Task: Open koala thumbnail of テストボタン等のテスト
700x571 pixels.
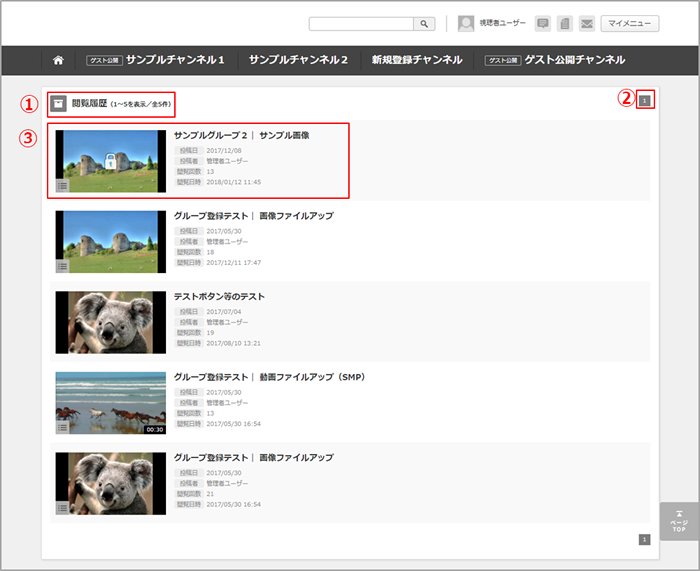Action: [x=111, y=322]
